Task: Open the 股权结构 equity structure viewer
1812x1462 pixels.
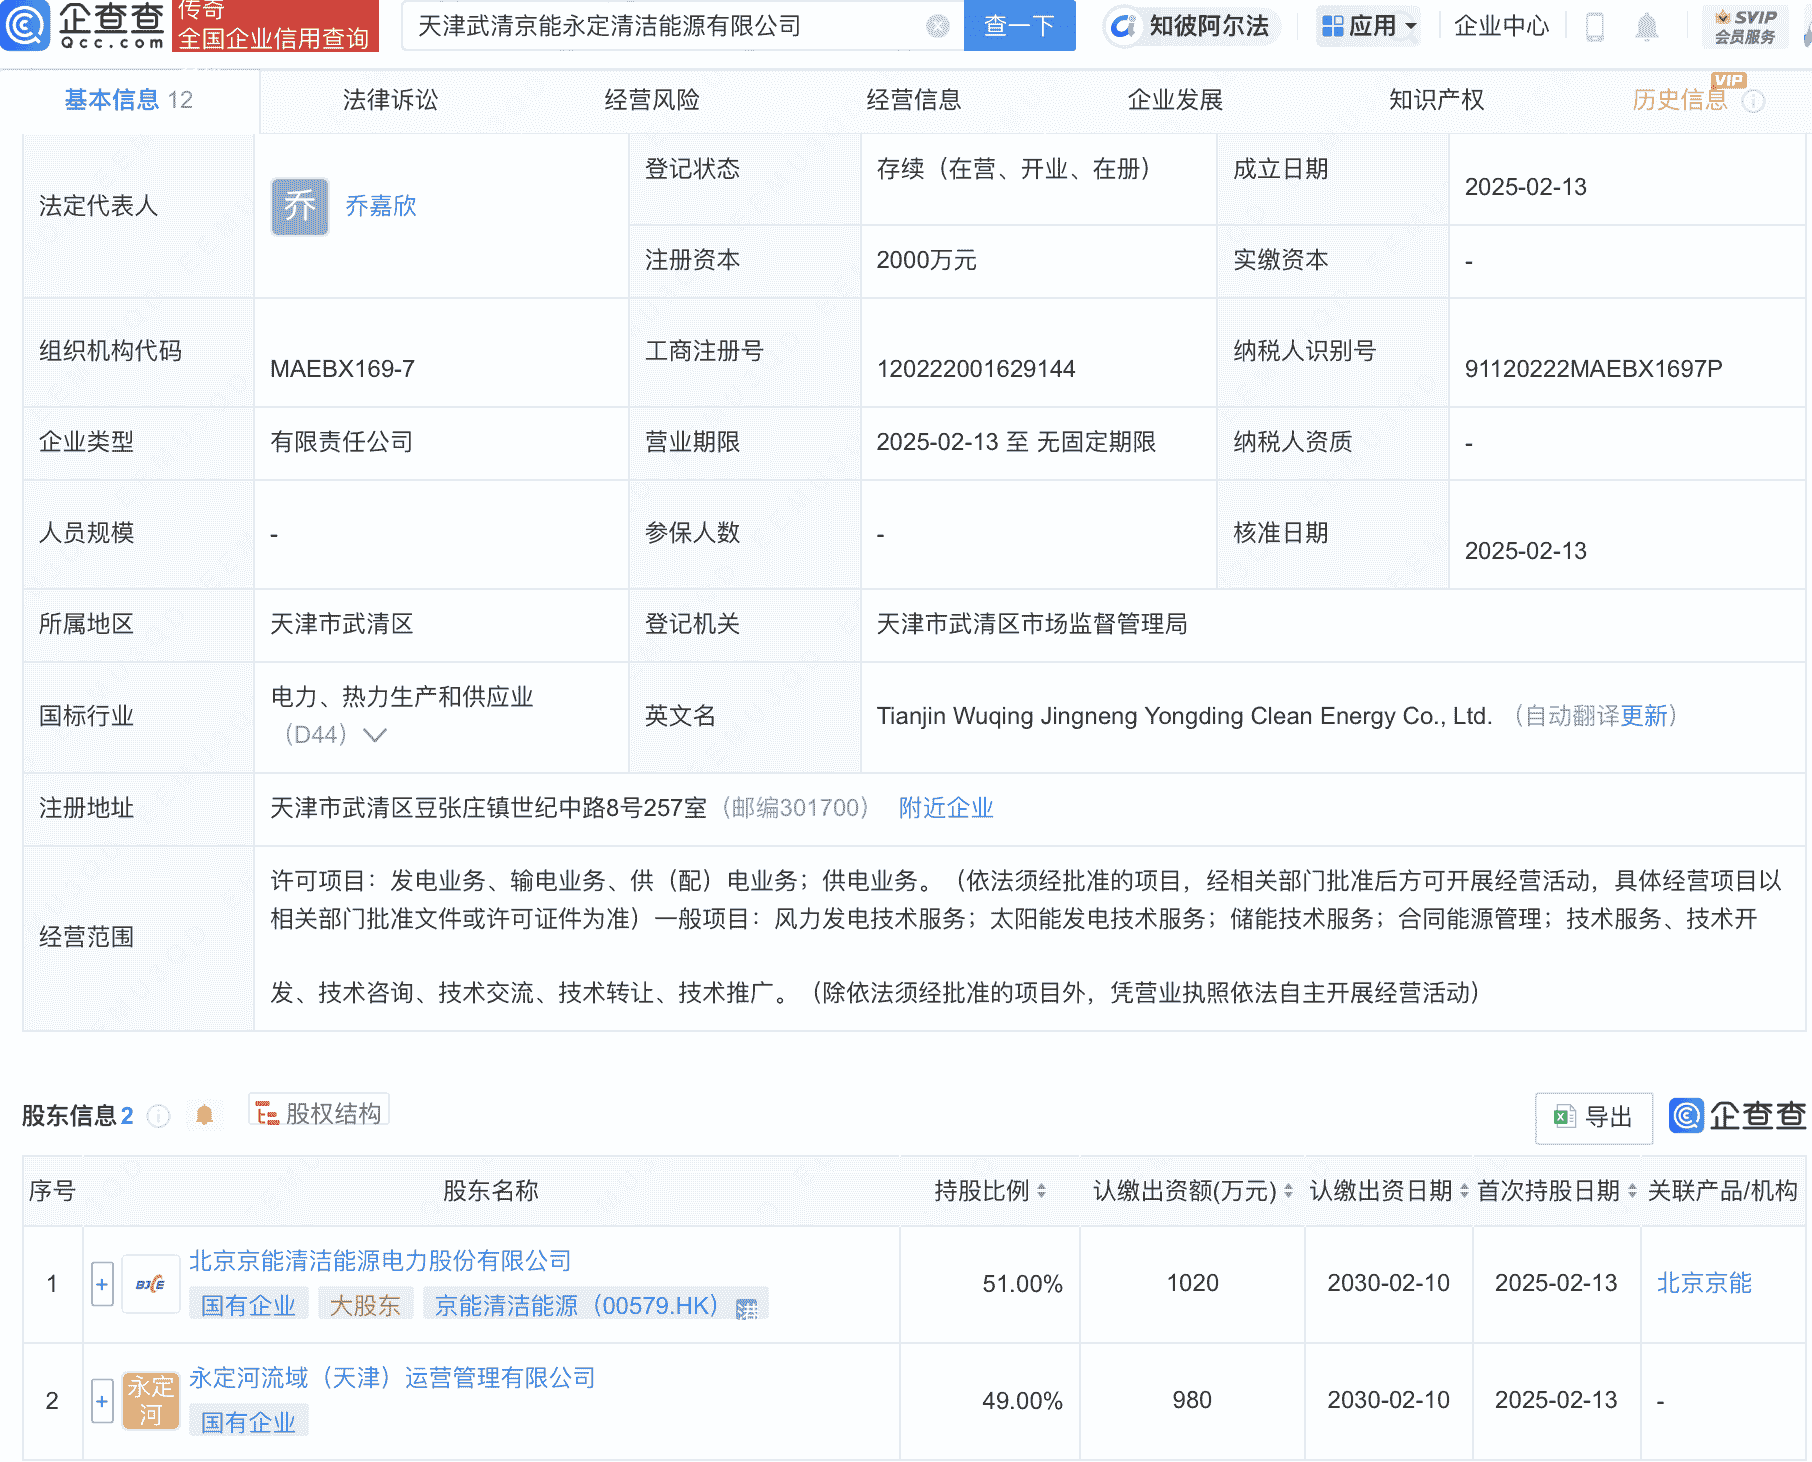Action: coord(318,1111)
